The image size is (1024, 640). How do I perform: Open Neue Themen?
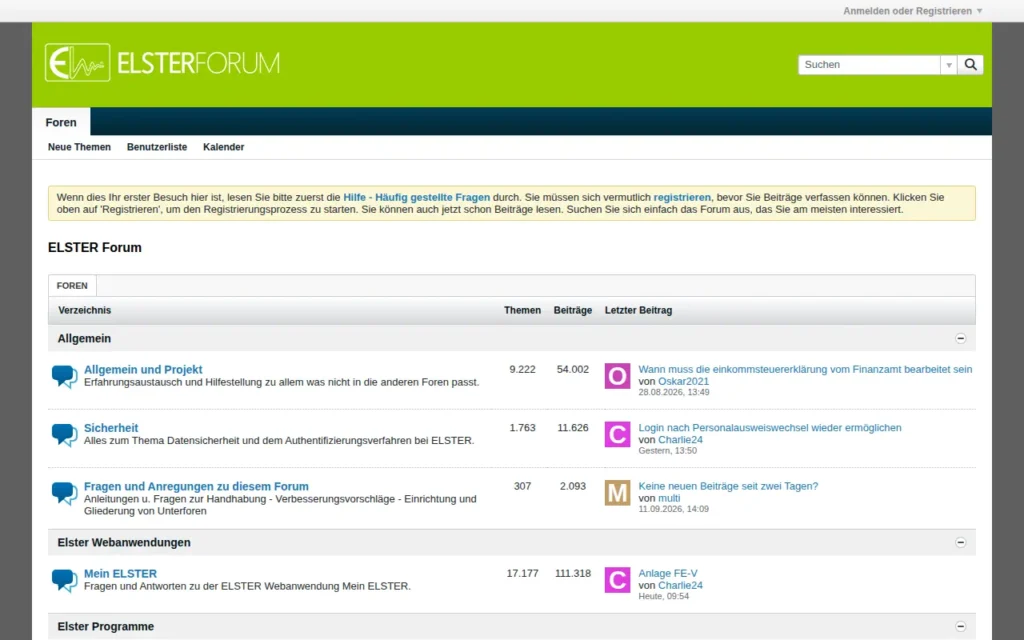(x=79, y=147)
